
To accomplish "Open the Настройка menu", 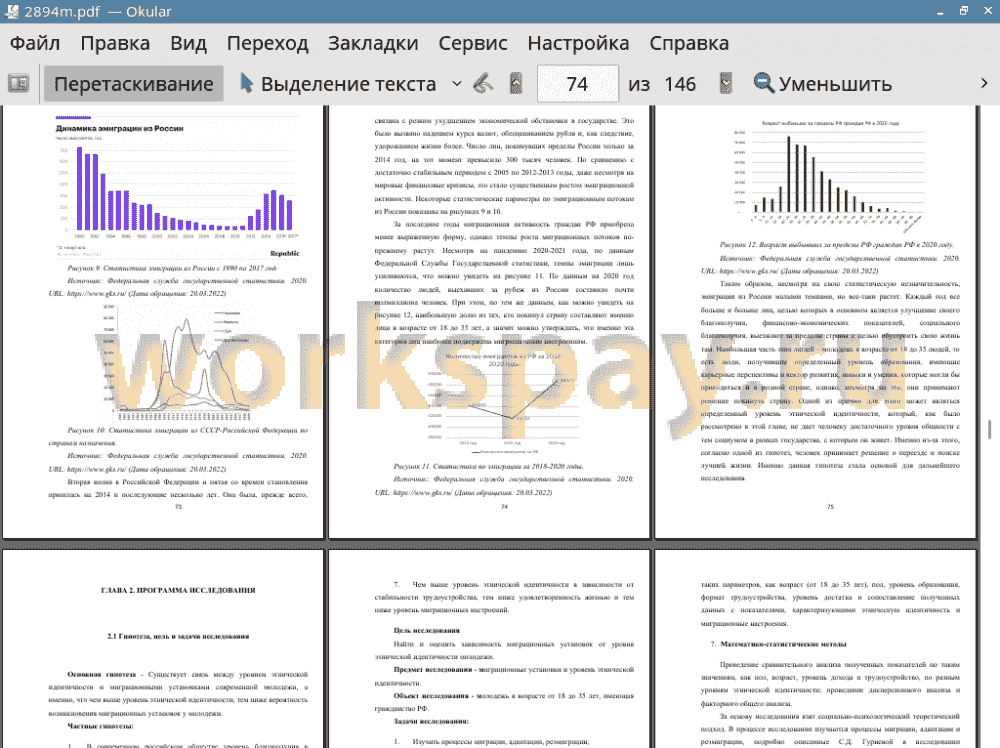I will (578, 43).
